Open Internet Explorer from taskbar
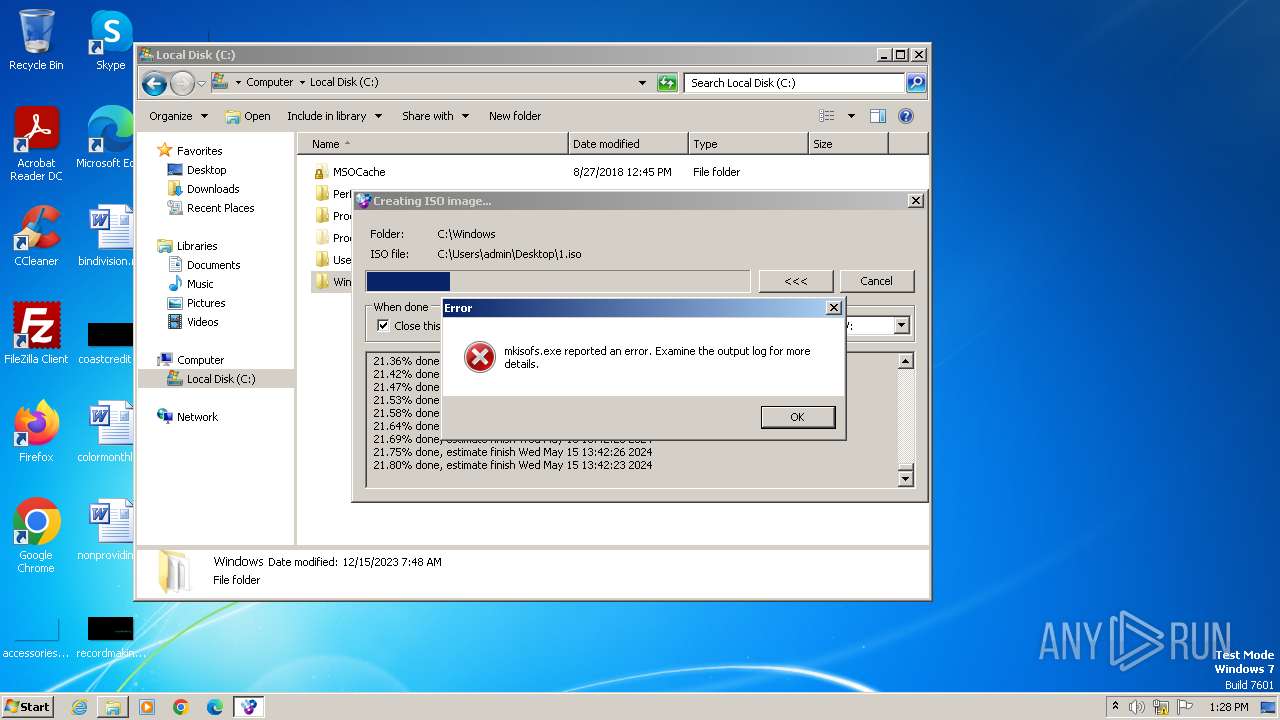Image resolution: width=1280 pixels, height=720 pixels. pos(79,707)
